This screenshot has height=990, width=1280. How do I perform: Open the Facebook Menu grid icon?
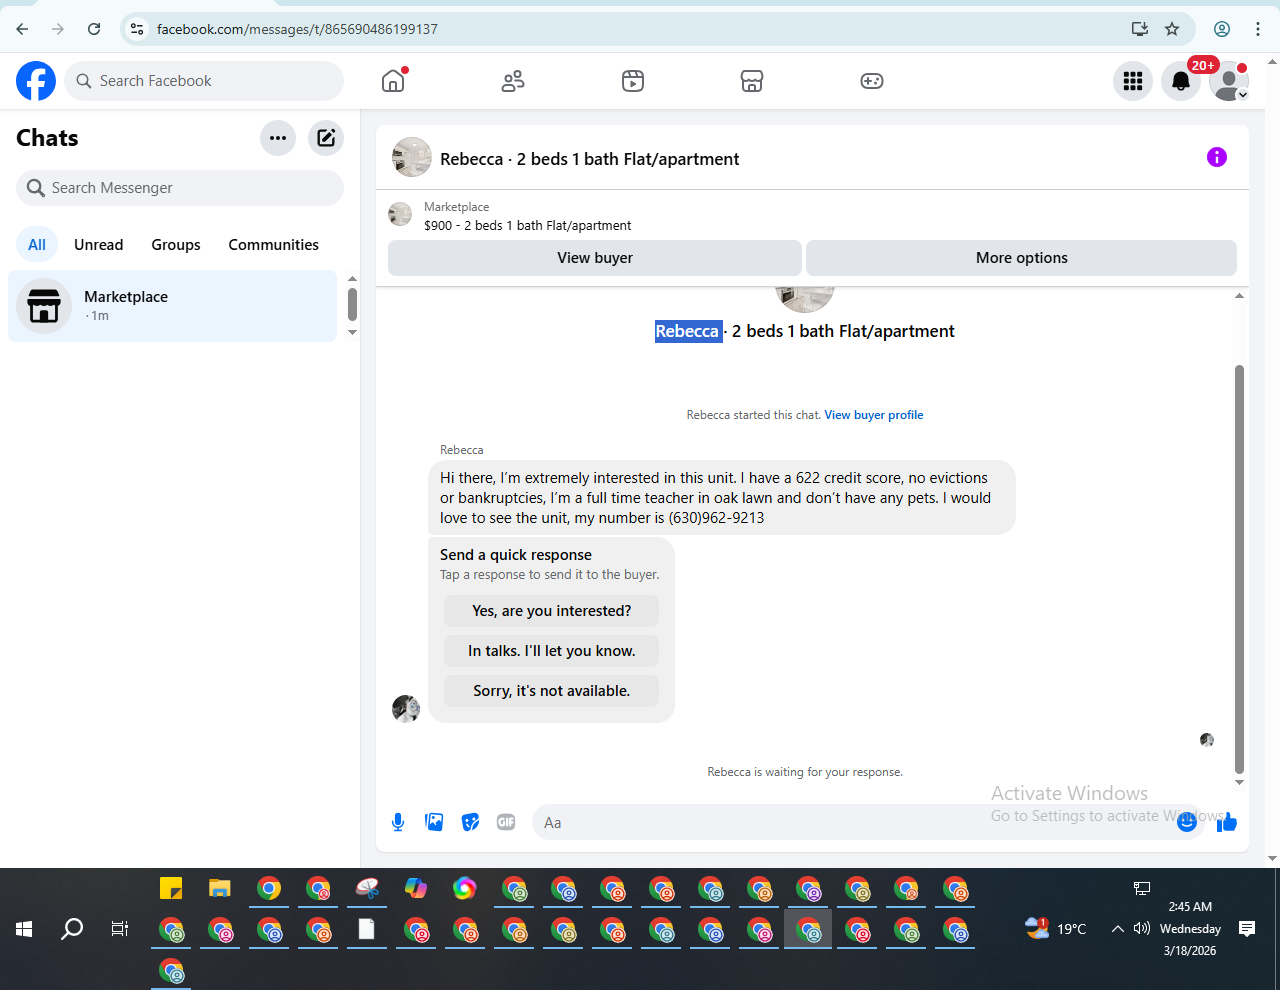click(1133, 81)
